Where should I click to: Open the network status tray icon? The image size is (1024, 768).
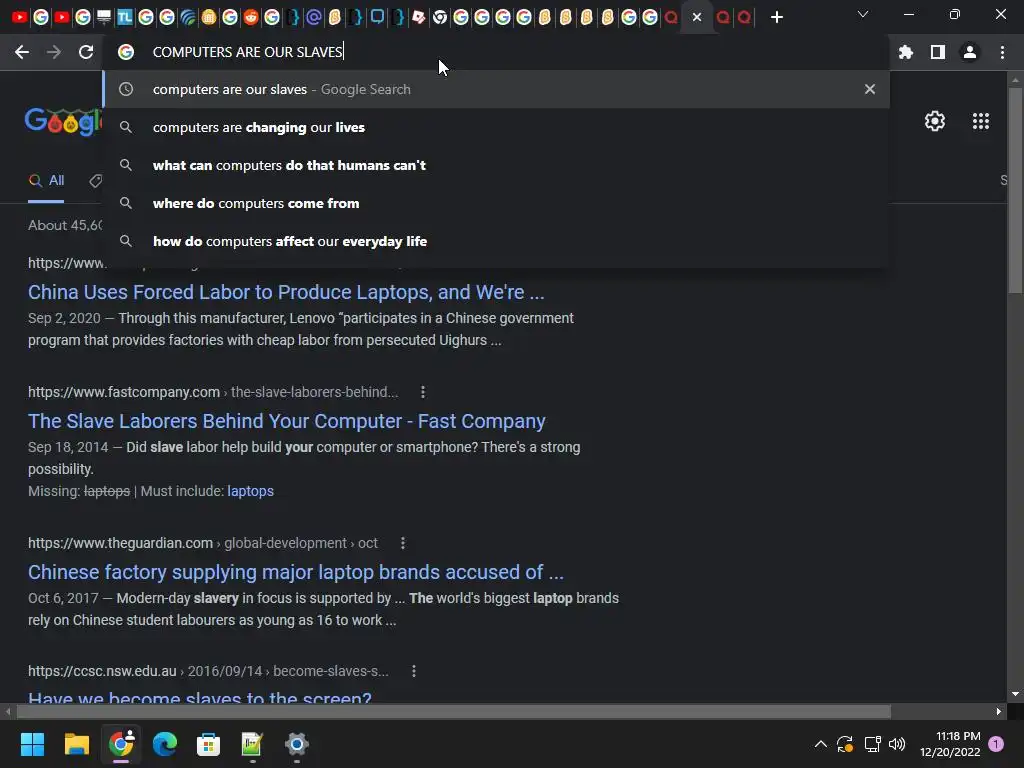click(872, 744)
